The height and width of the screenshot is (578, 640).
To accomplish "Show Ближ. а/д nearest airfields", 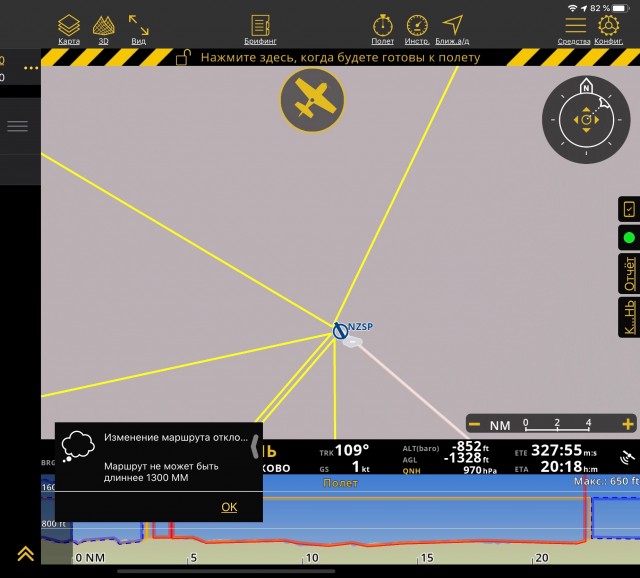I will pyautogui.click(x=453, y=29).
